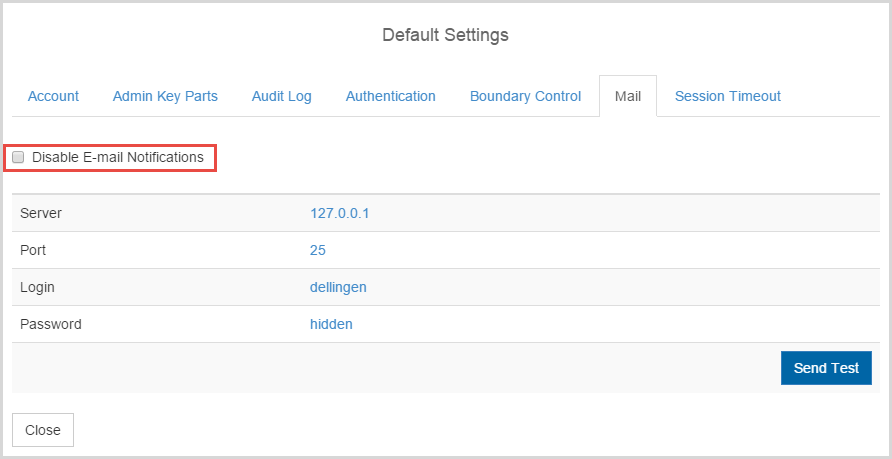Click the Server row label
This screenshot has width=892, height=459.
coord(41,213)
